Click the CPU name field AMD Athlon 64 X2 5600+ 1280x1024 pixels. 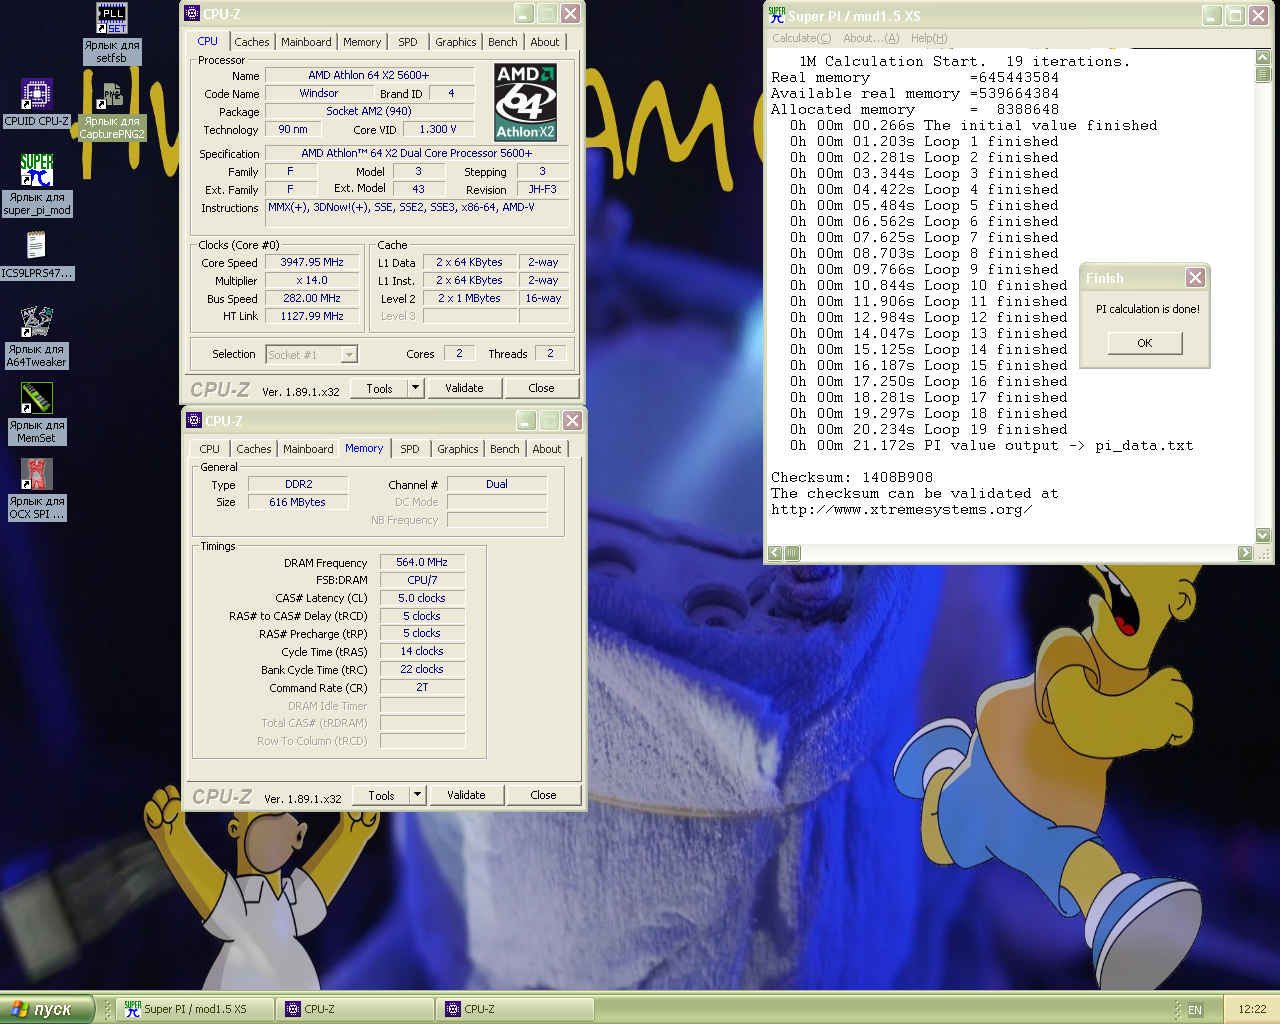(369, 75)
